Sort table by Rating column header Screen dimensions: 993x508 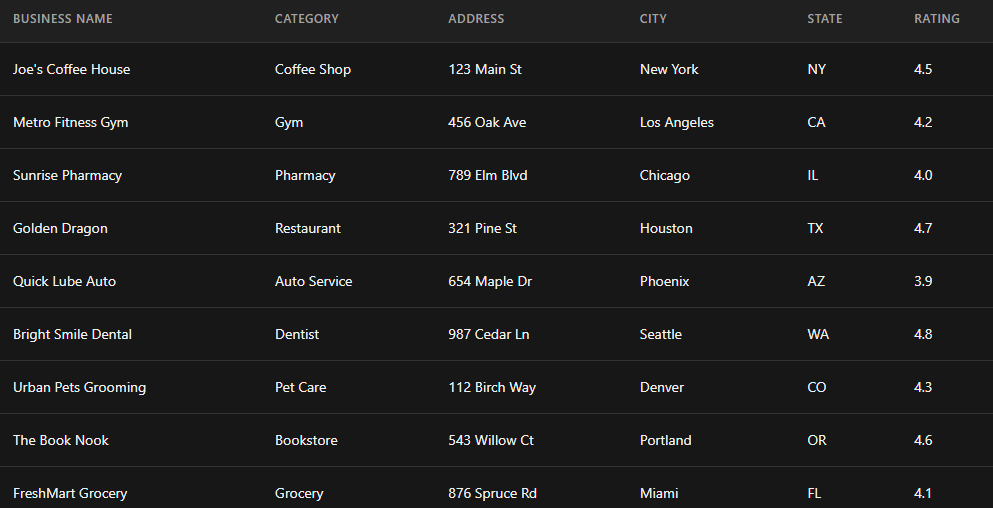click(937, 19)
